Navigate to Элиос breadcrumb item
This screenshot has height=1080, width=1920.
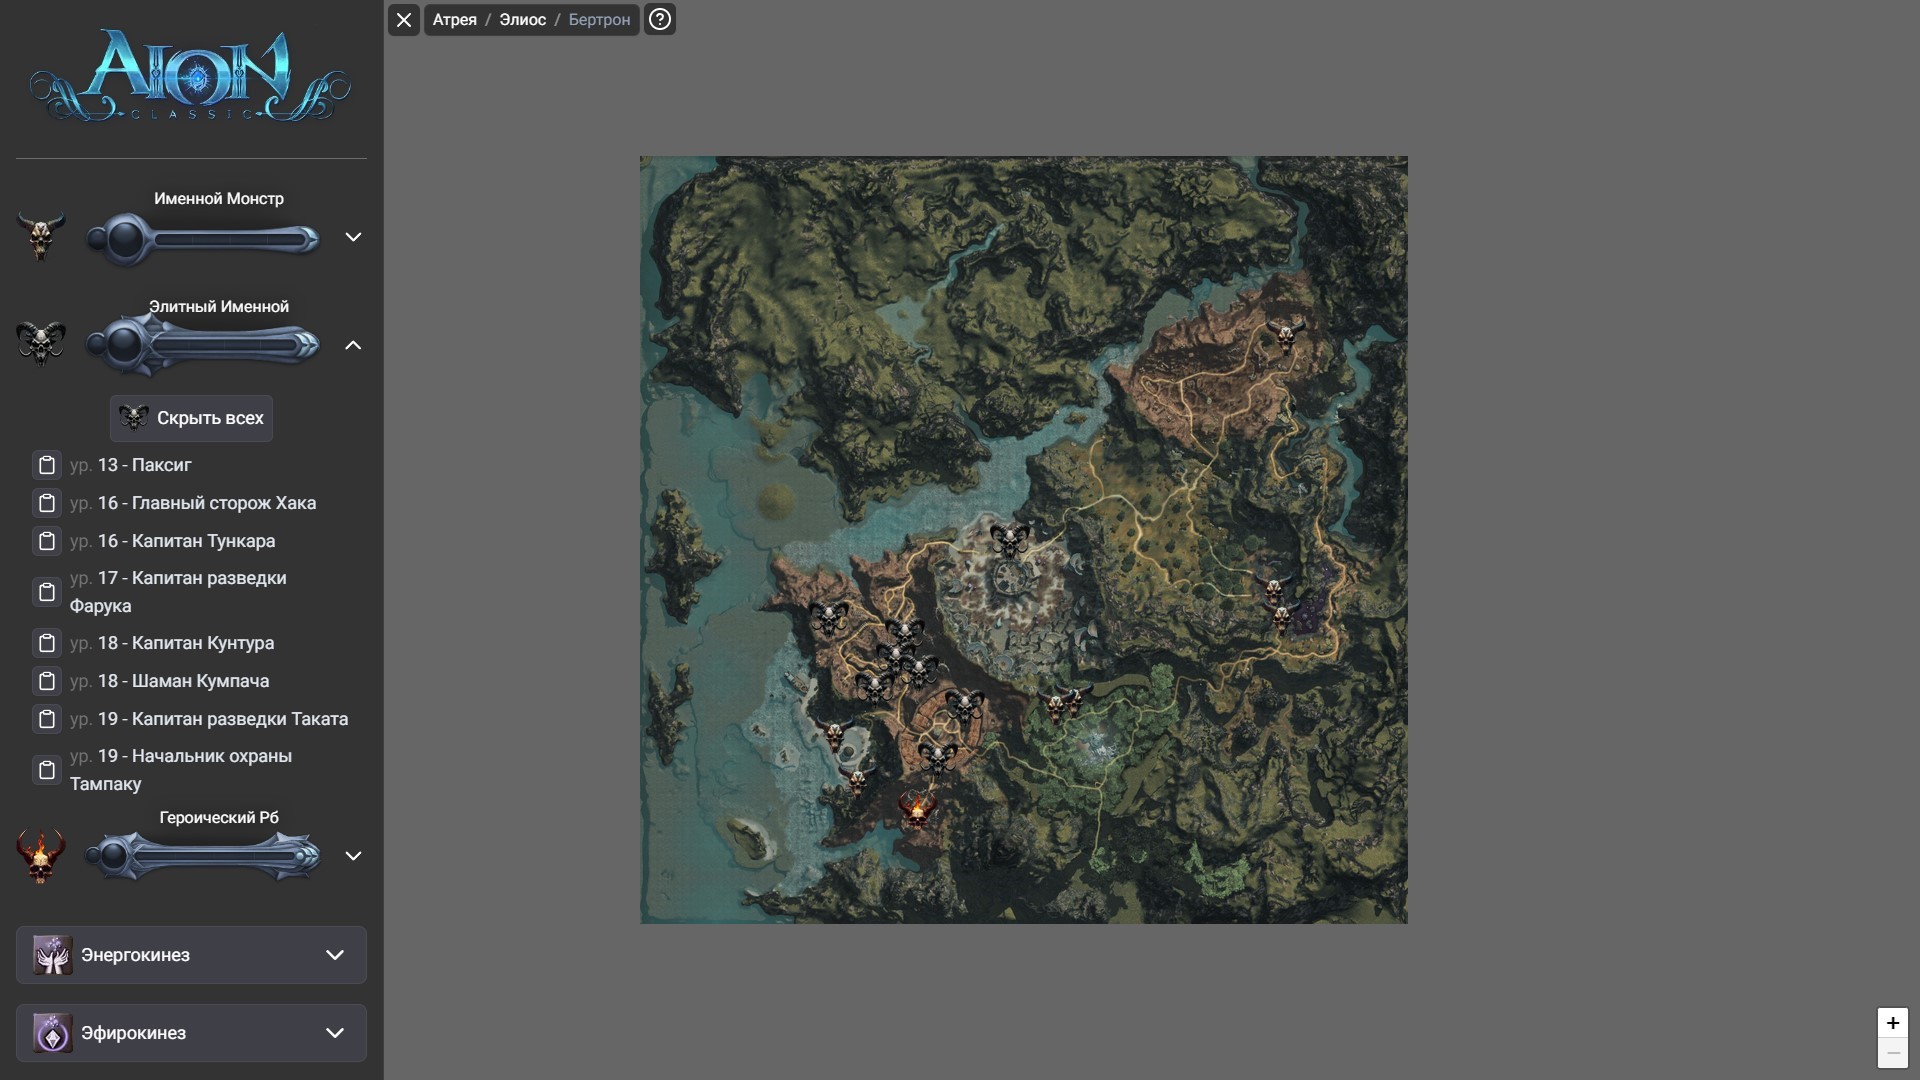pos(522,20)
